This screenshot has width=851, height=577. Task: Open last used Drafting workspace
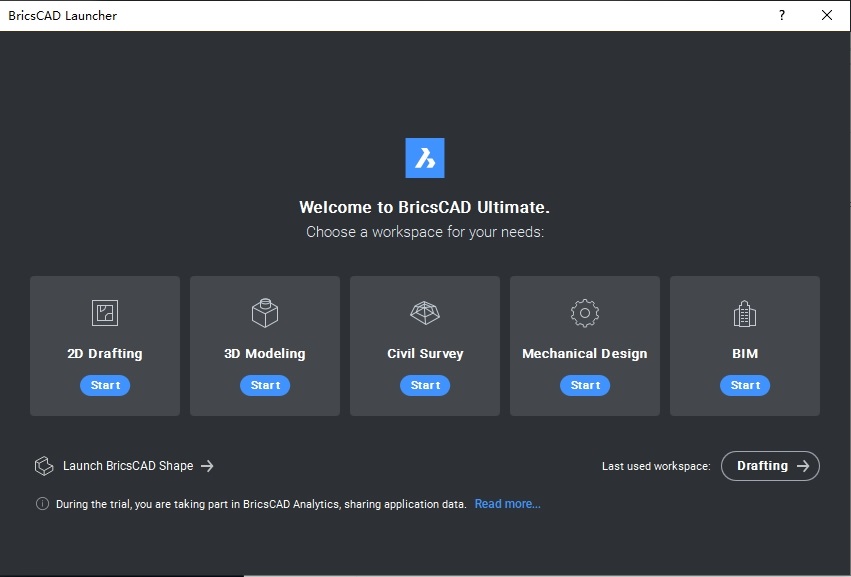point(770,466)
